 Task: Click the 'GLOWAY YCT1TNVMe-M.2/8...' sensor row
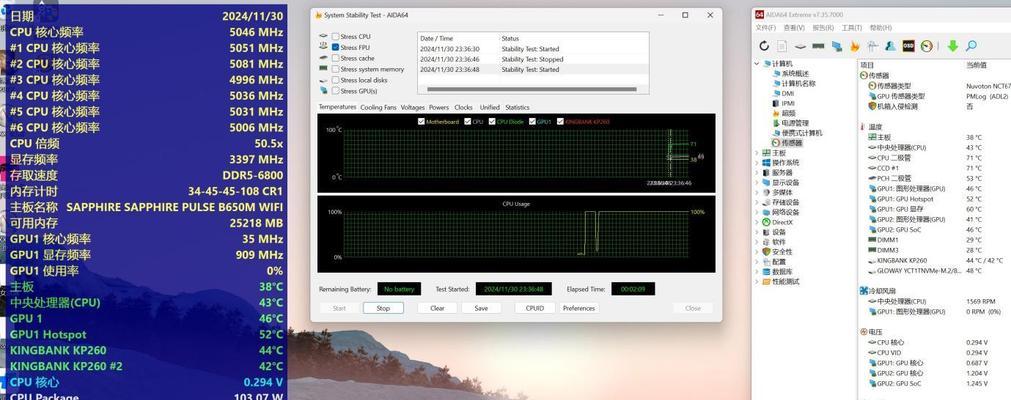point(933,271)
